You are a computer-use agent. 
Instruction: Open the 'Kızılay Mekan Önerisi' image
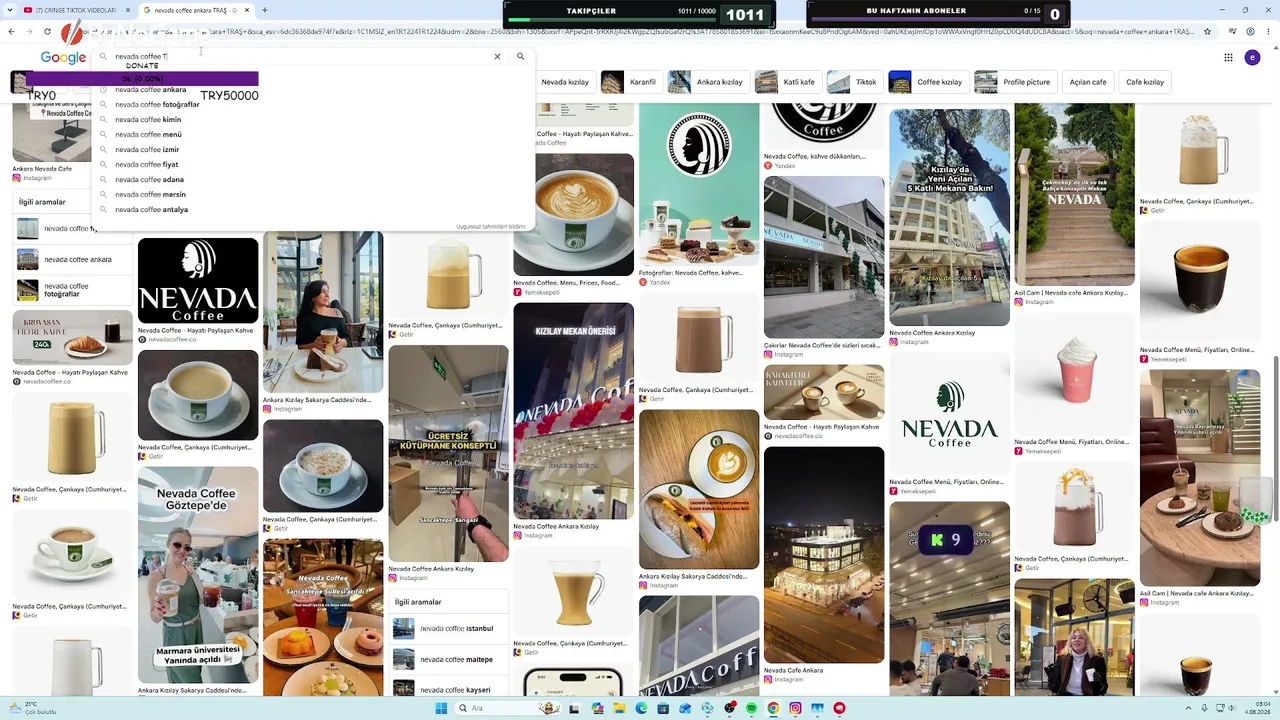point(573,411)
